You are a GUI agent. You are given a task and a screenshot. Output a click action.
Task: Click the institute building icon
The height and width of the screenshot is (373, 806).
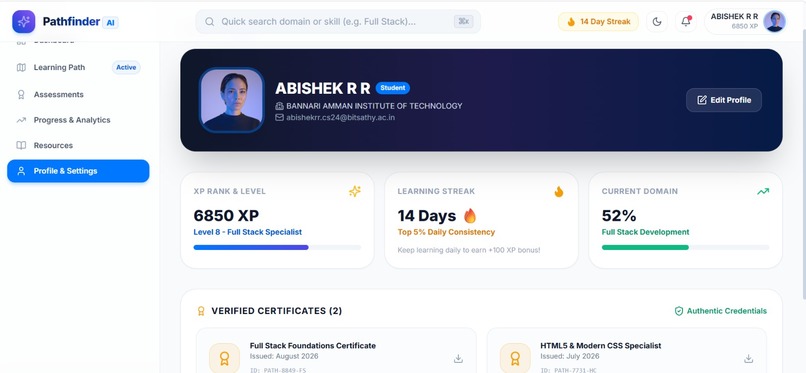tap(280, 106)
